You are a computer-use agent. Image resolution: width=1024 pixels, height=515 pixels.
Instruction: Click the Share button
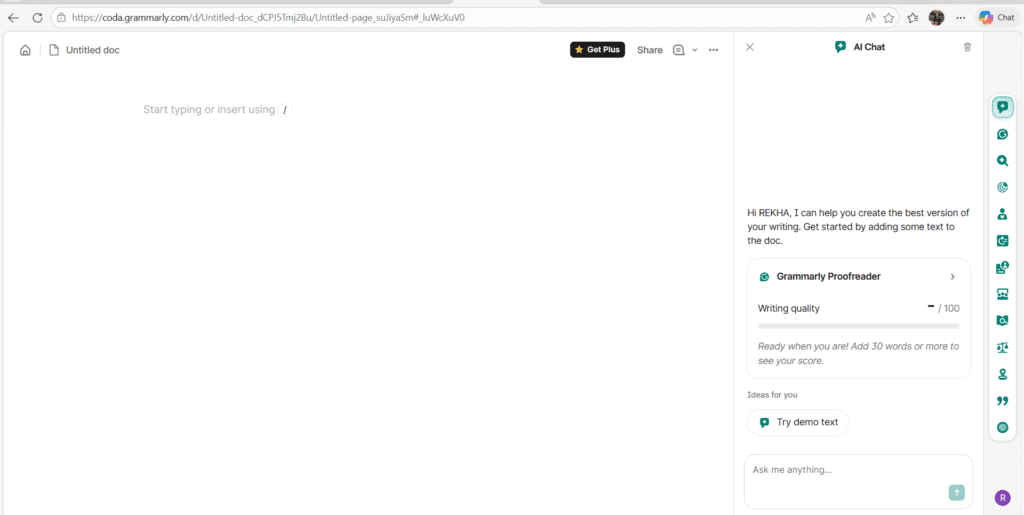coord(649,50)
